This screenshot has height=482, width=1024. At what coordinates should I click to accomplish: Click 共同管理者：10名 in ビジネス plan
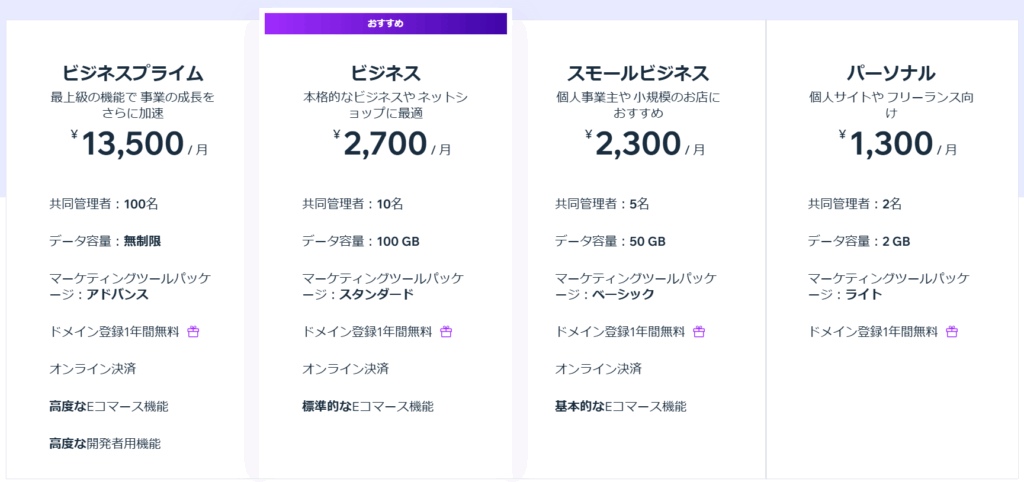[353, 204]
